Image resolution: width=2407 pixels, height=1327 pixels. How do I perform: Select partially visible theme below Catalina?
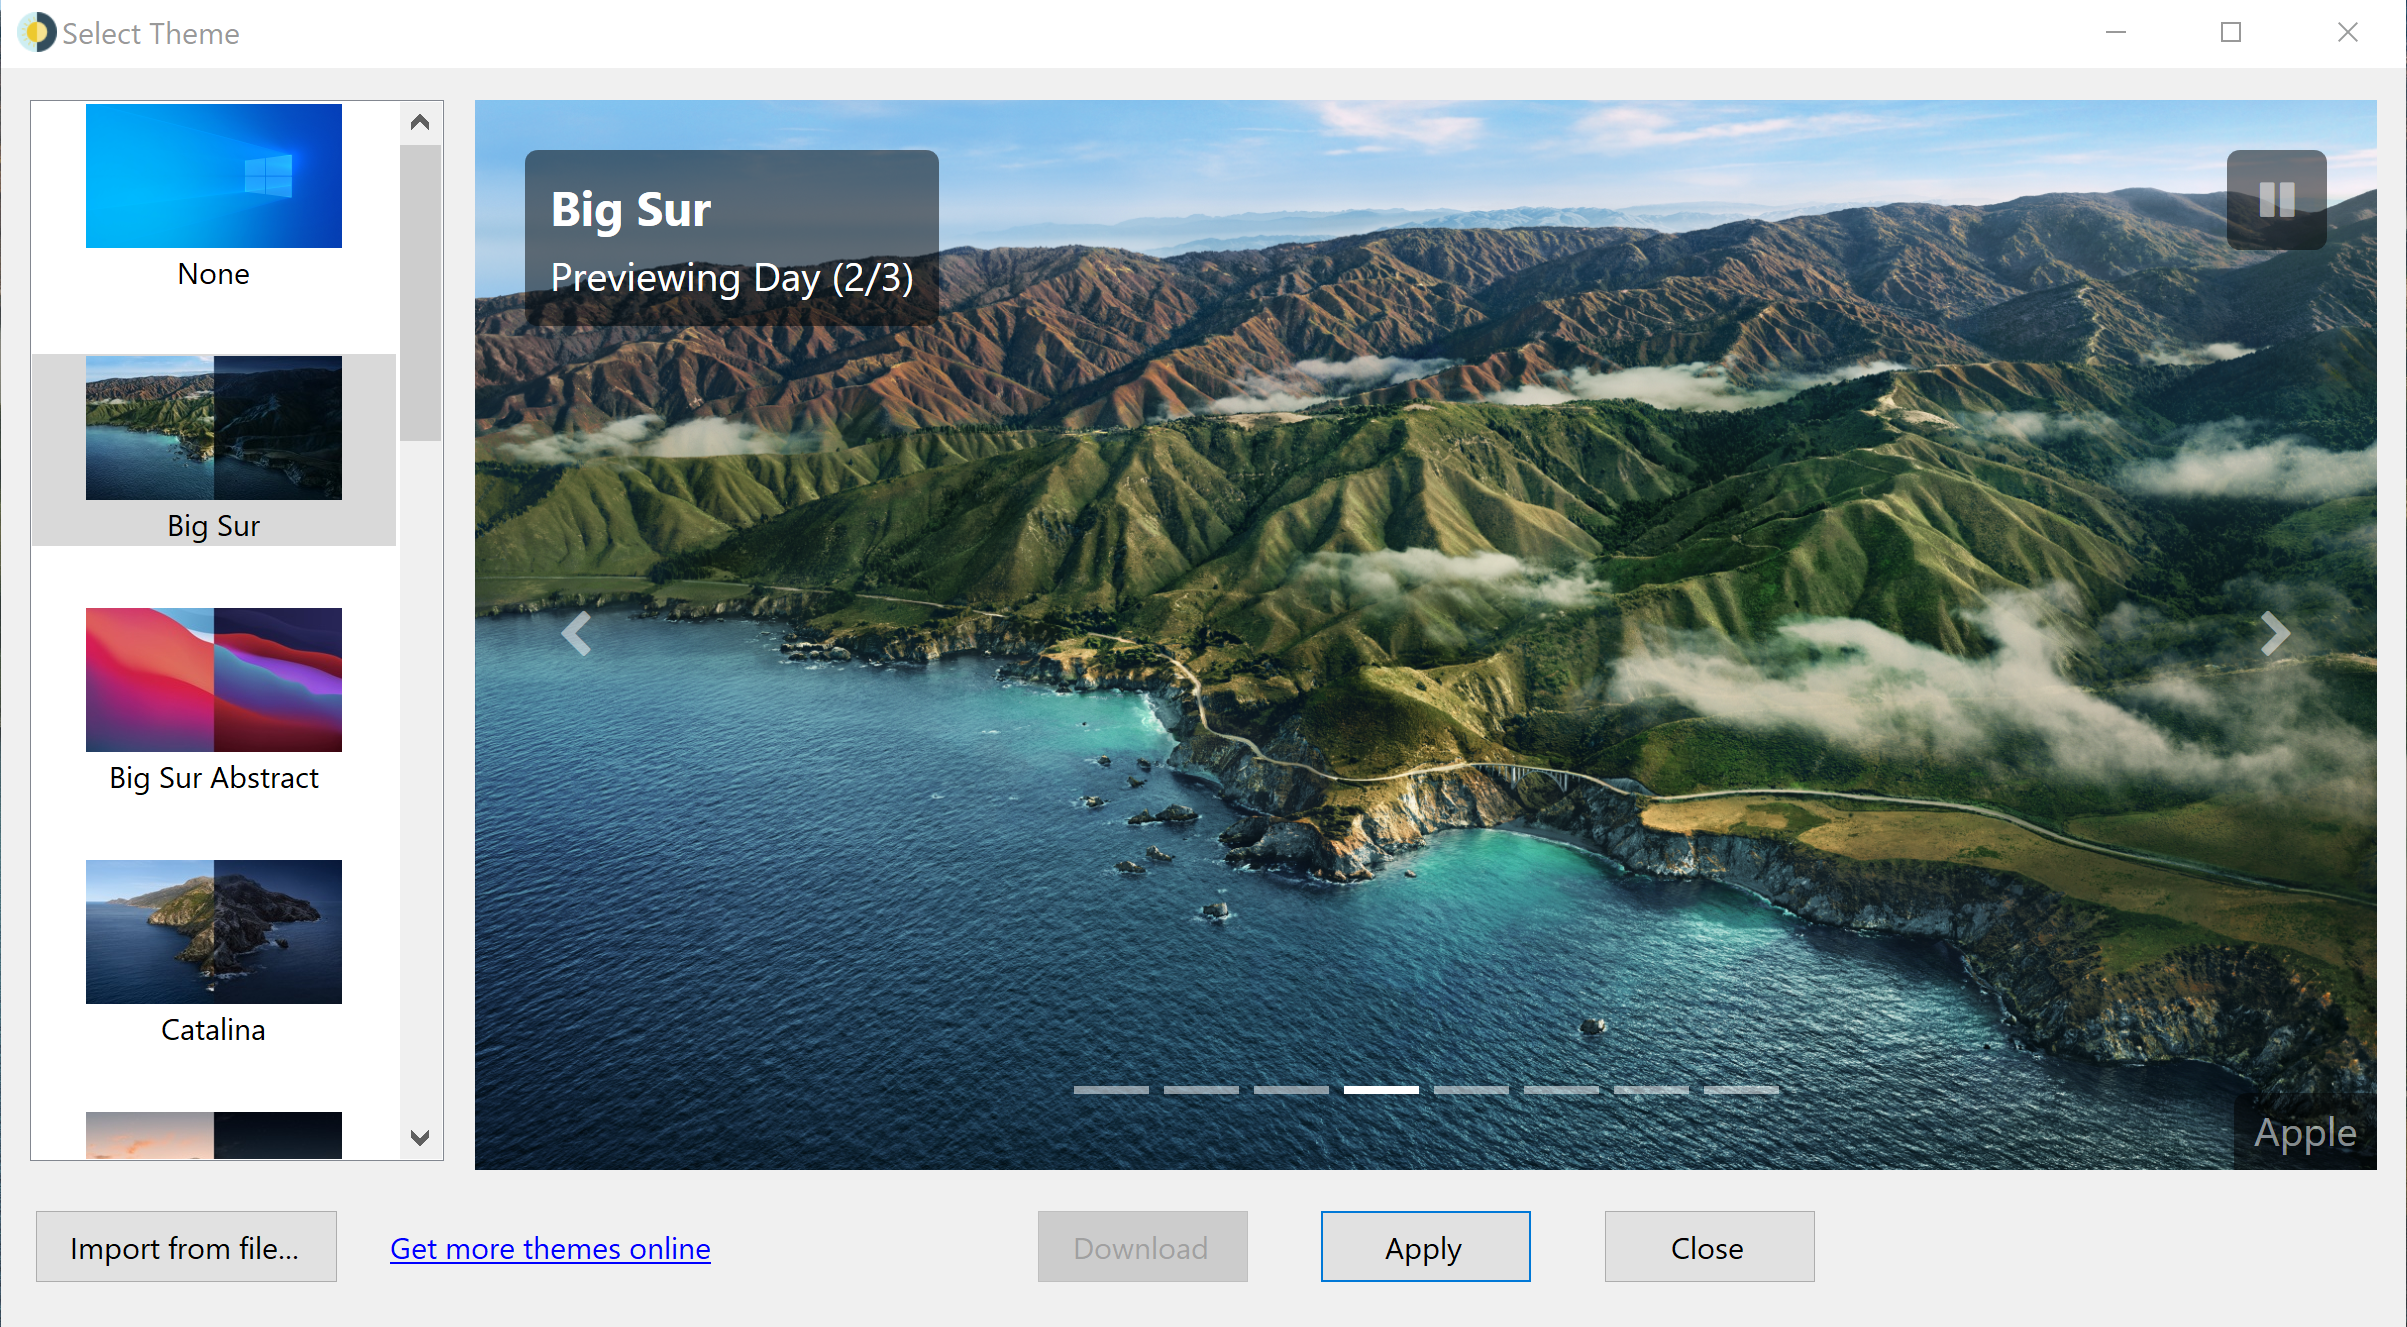[x=213, y=1136]
